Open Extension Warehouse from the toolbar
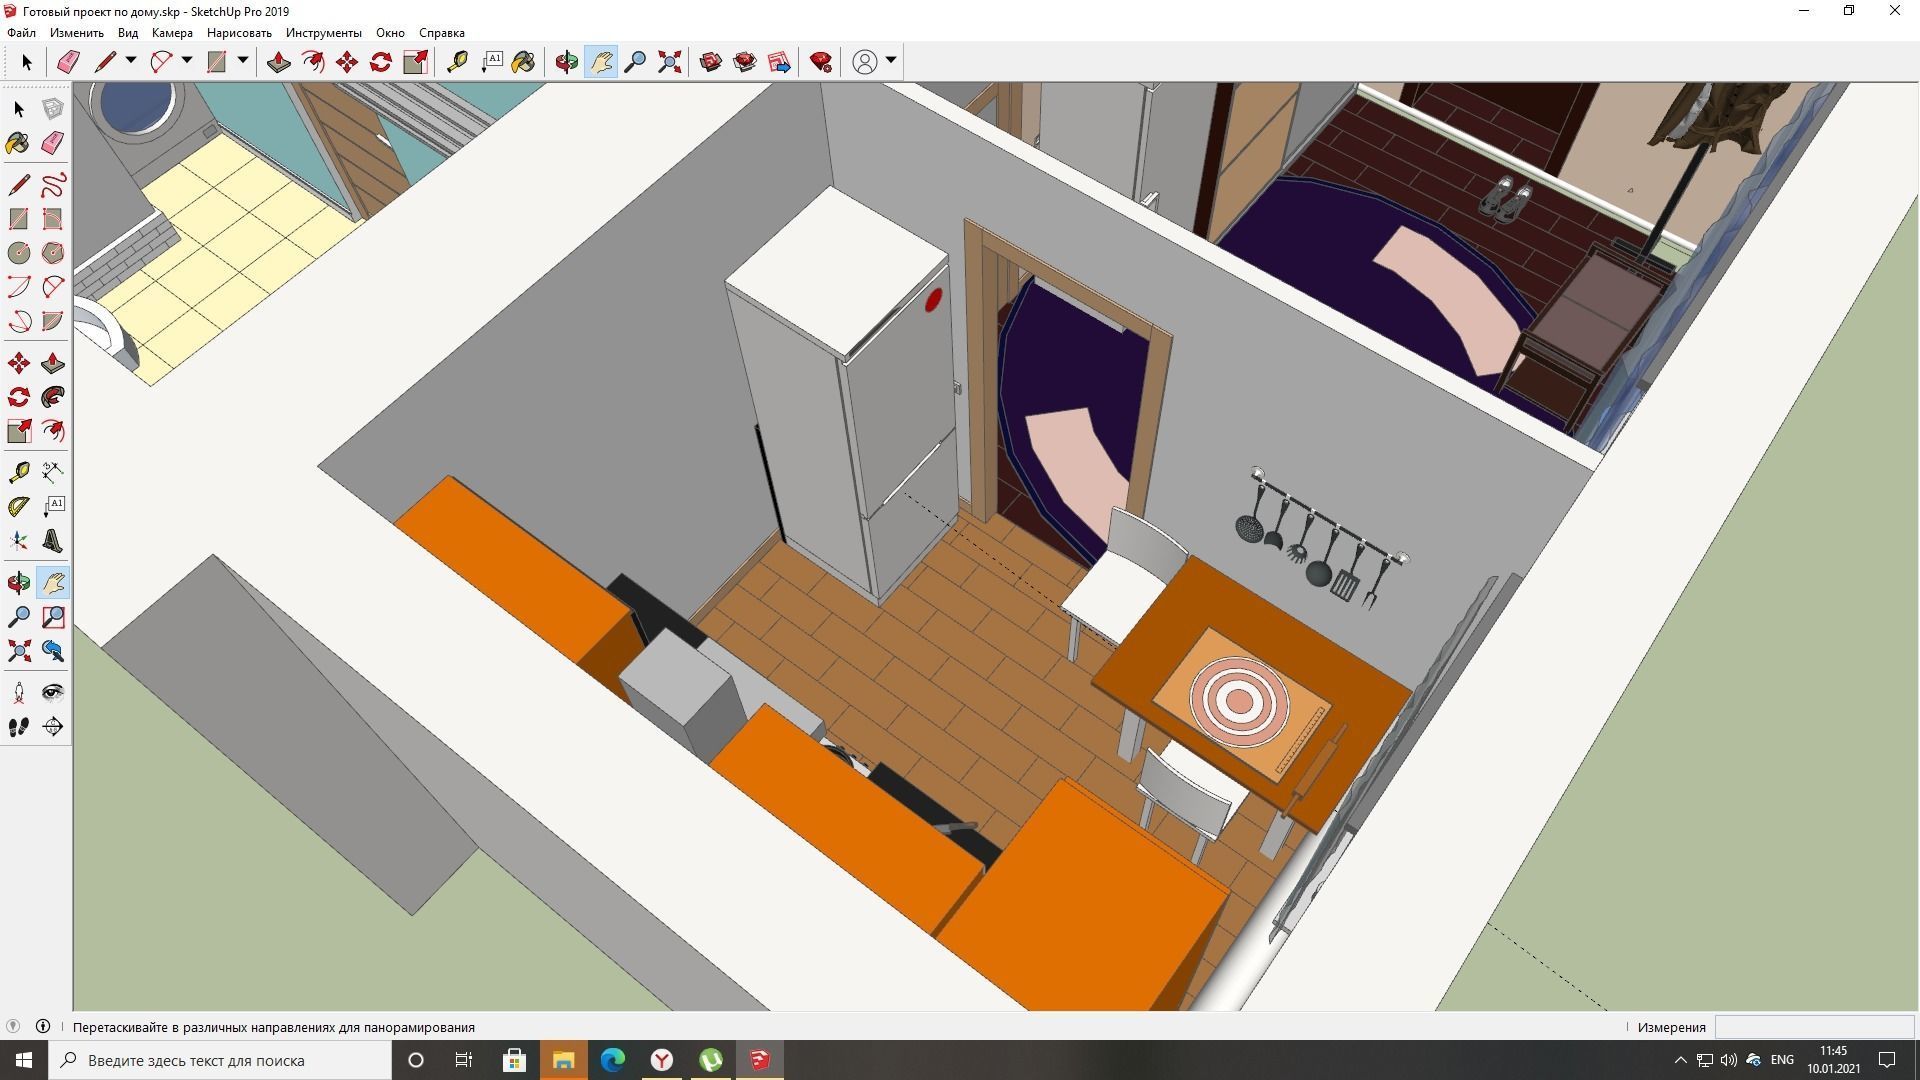Screen dimensions: 1920x1080 (x=745, y=62)
